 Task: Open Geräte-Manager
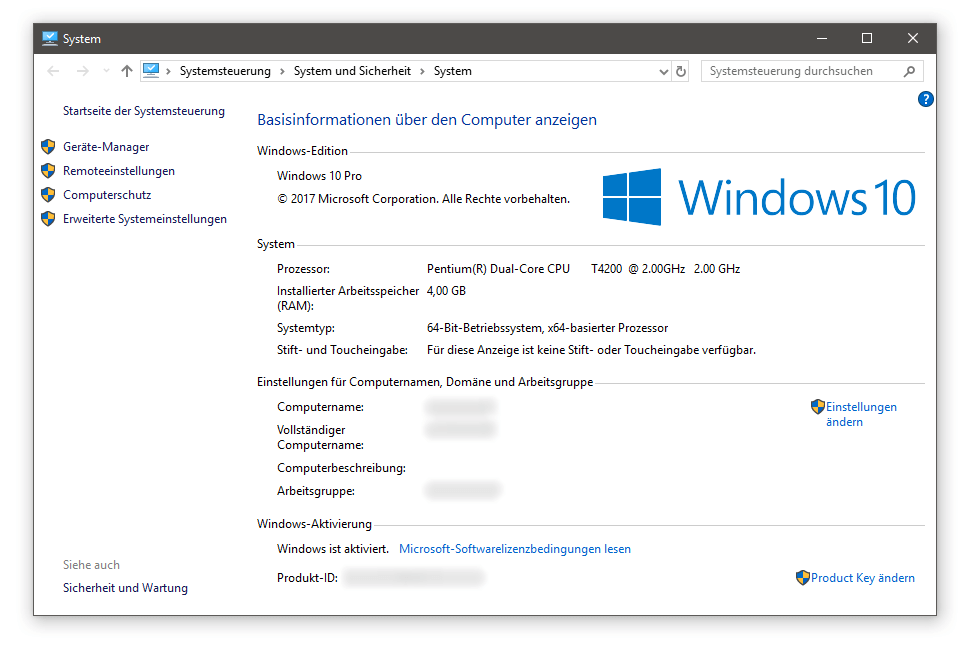[106, 147]
